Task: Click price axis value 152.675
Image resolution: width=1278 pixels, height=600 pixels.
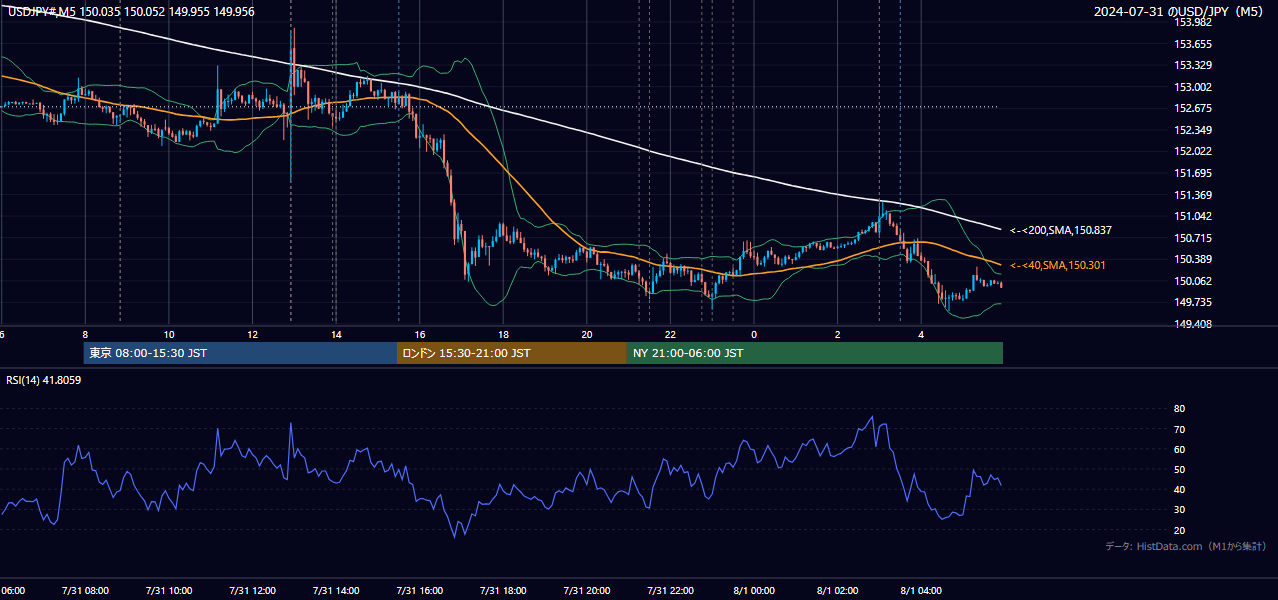Action: 1192,108
